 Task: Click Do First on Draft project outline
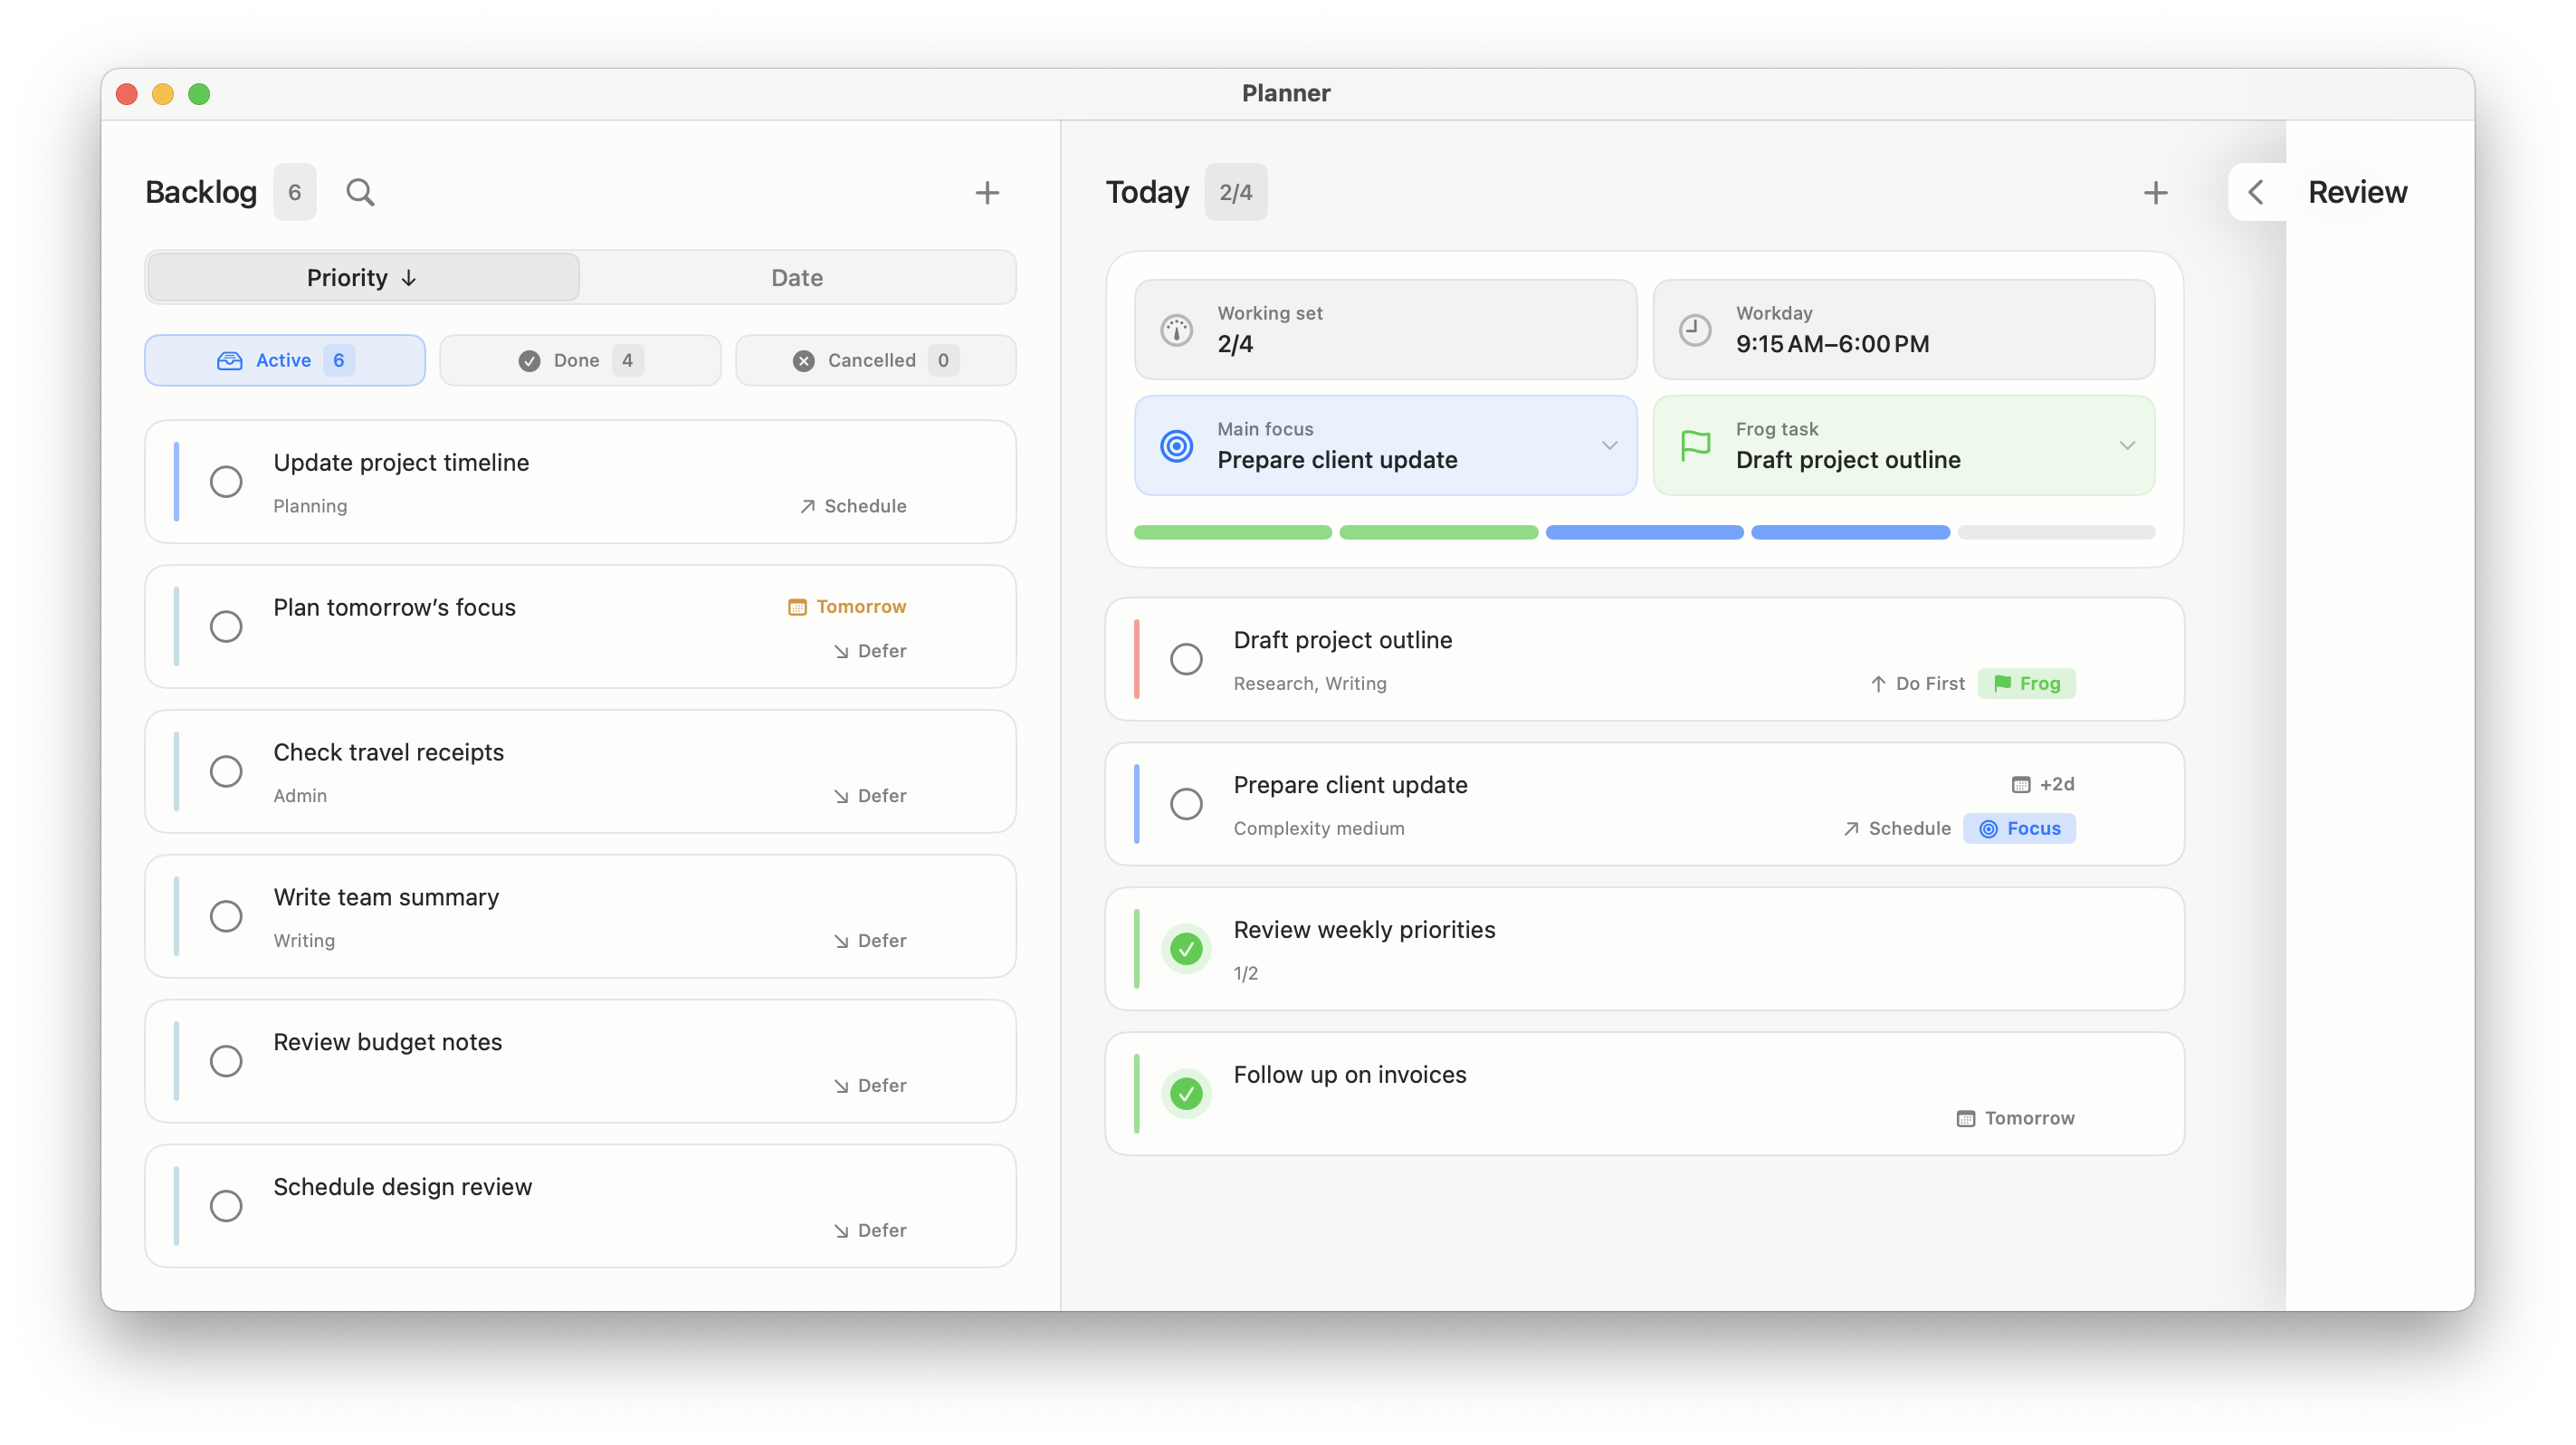[x=1917, y=684]
